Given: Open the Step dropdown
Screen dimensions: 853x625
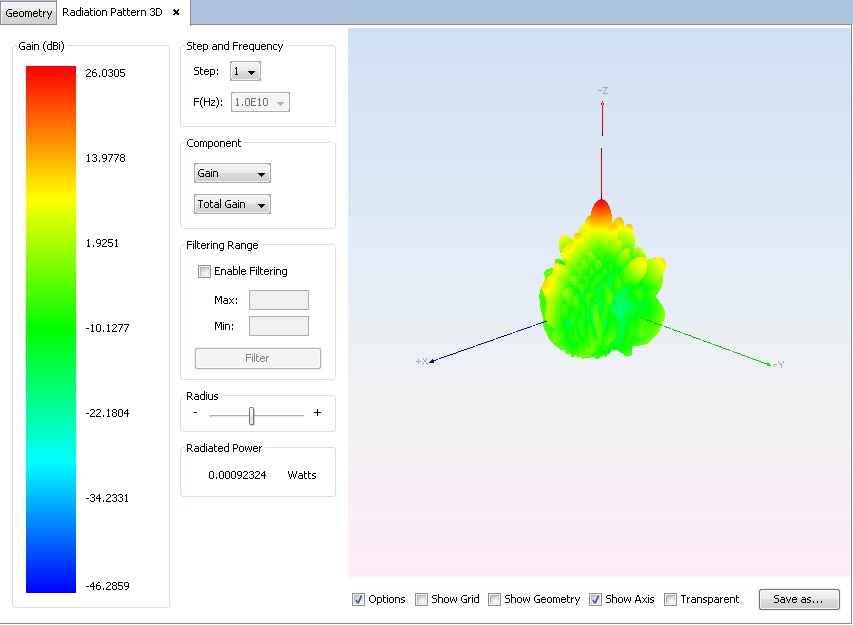Looking at the screenshot, I should coord(245,72).
